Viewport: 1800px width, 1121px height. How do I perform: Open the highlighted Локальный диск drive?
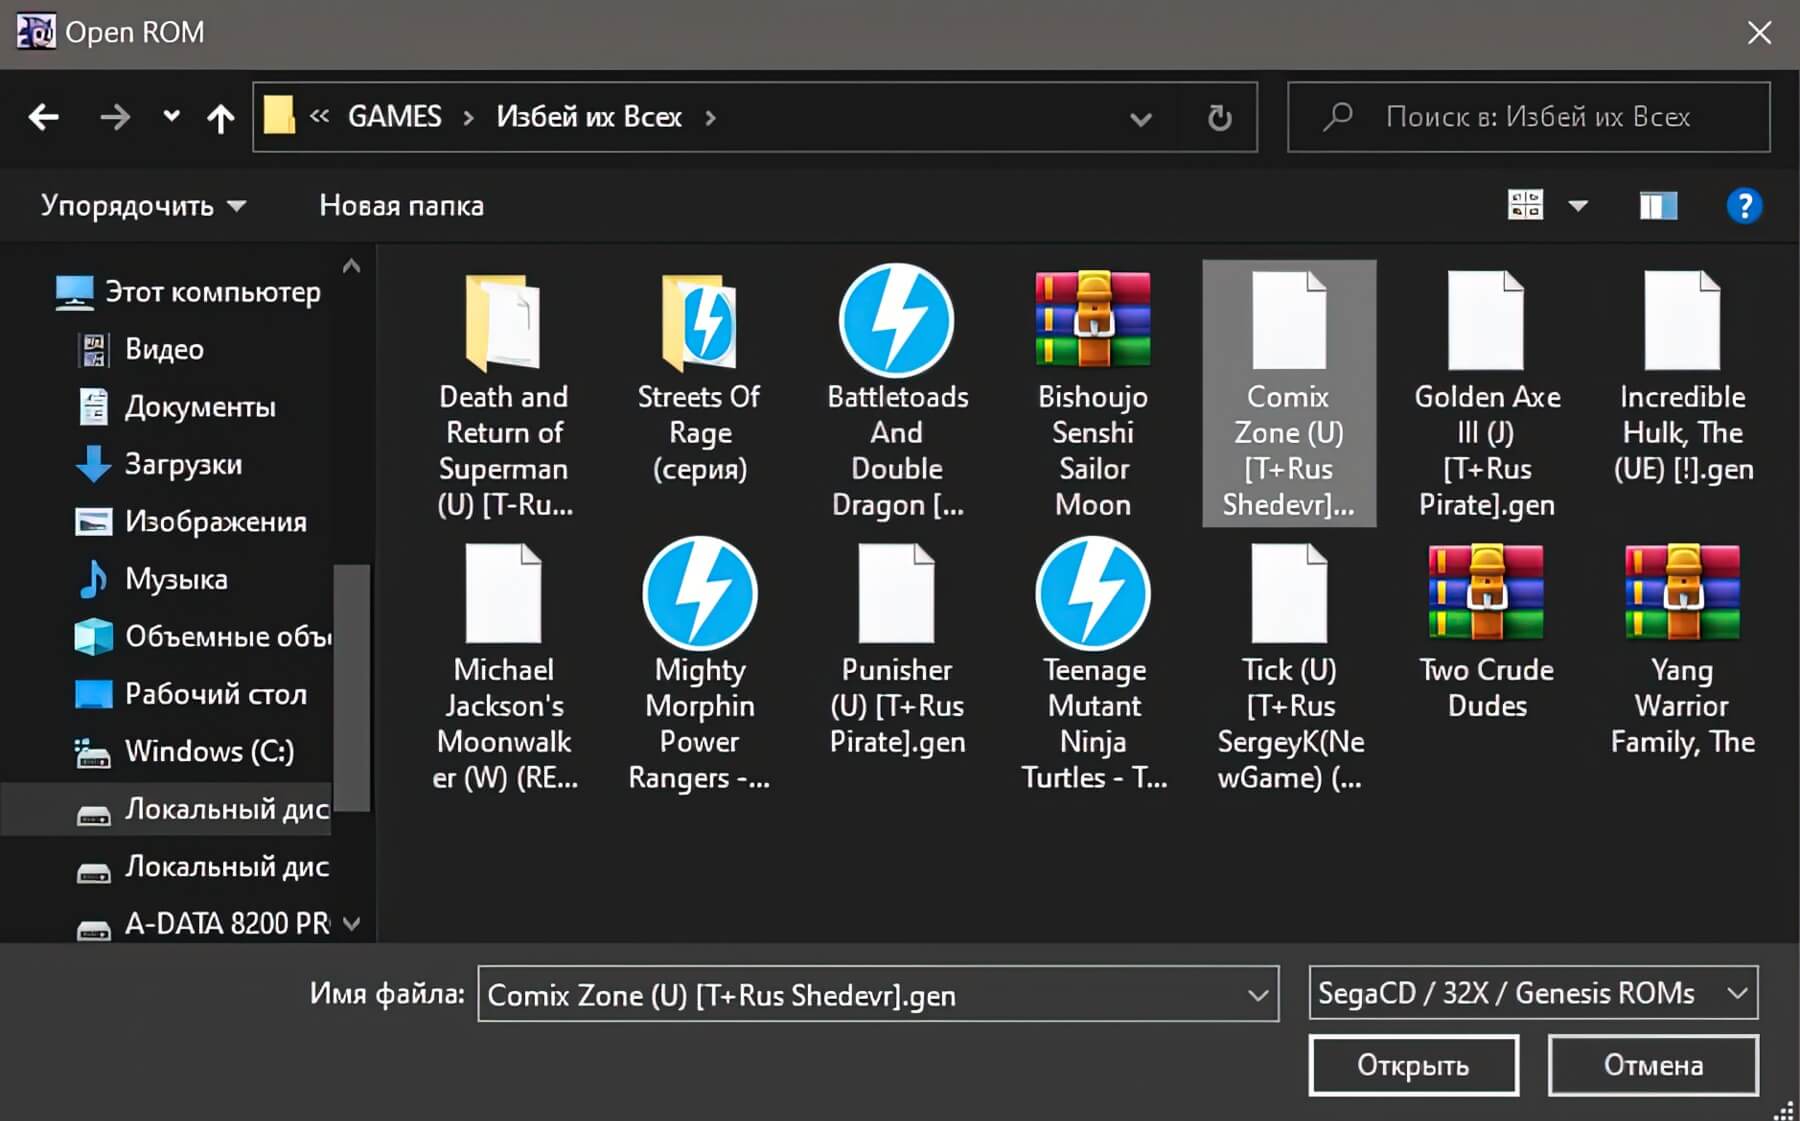(166, 809)
